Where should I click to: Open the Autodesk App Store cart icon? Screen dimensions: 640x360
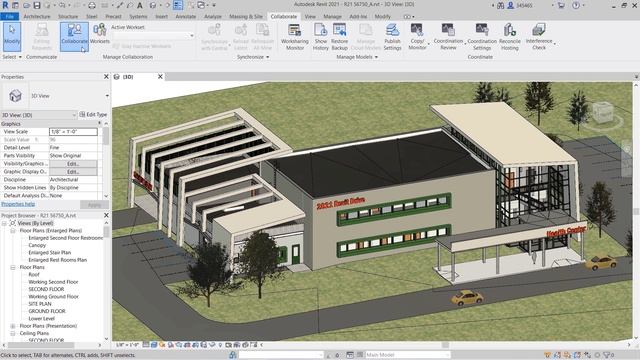click(561, 5)
